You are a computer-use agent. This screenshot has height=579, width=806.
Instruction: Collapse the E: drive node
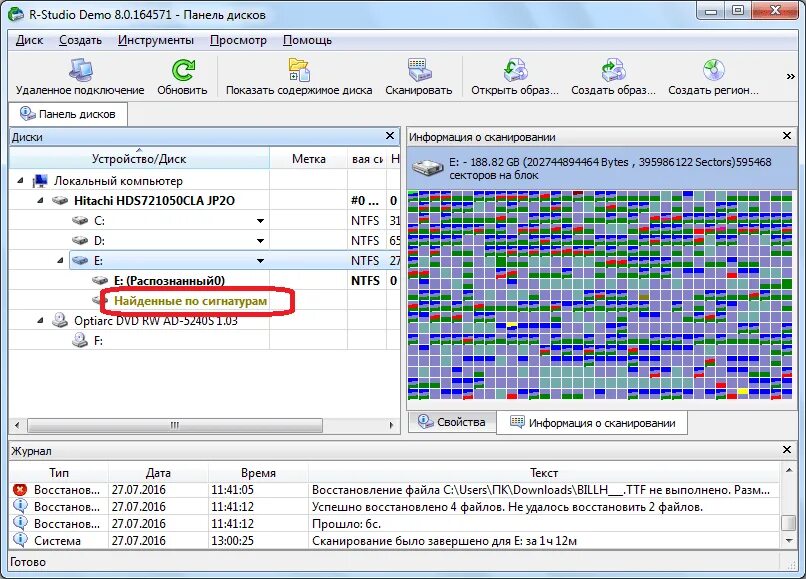coord(60,261)
